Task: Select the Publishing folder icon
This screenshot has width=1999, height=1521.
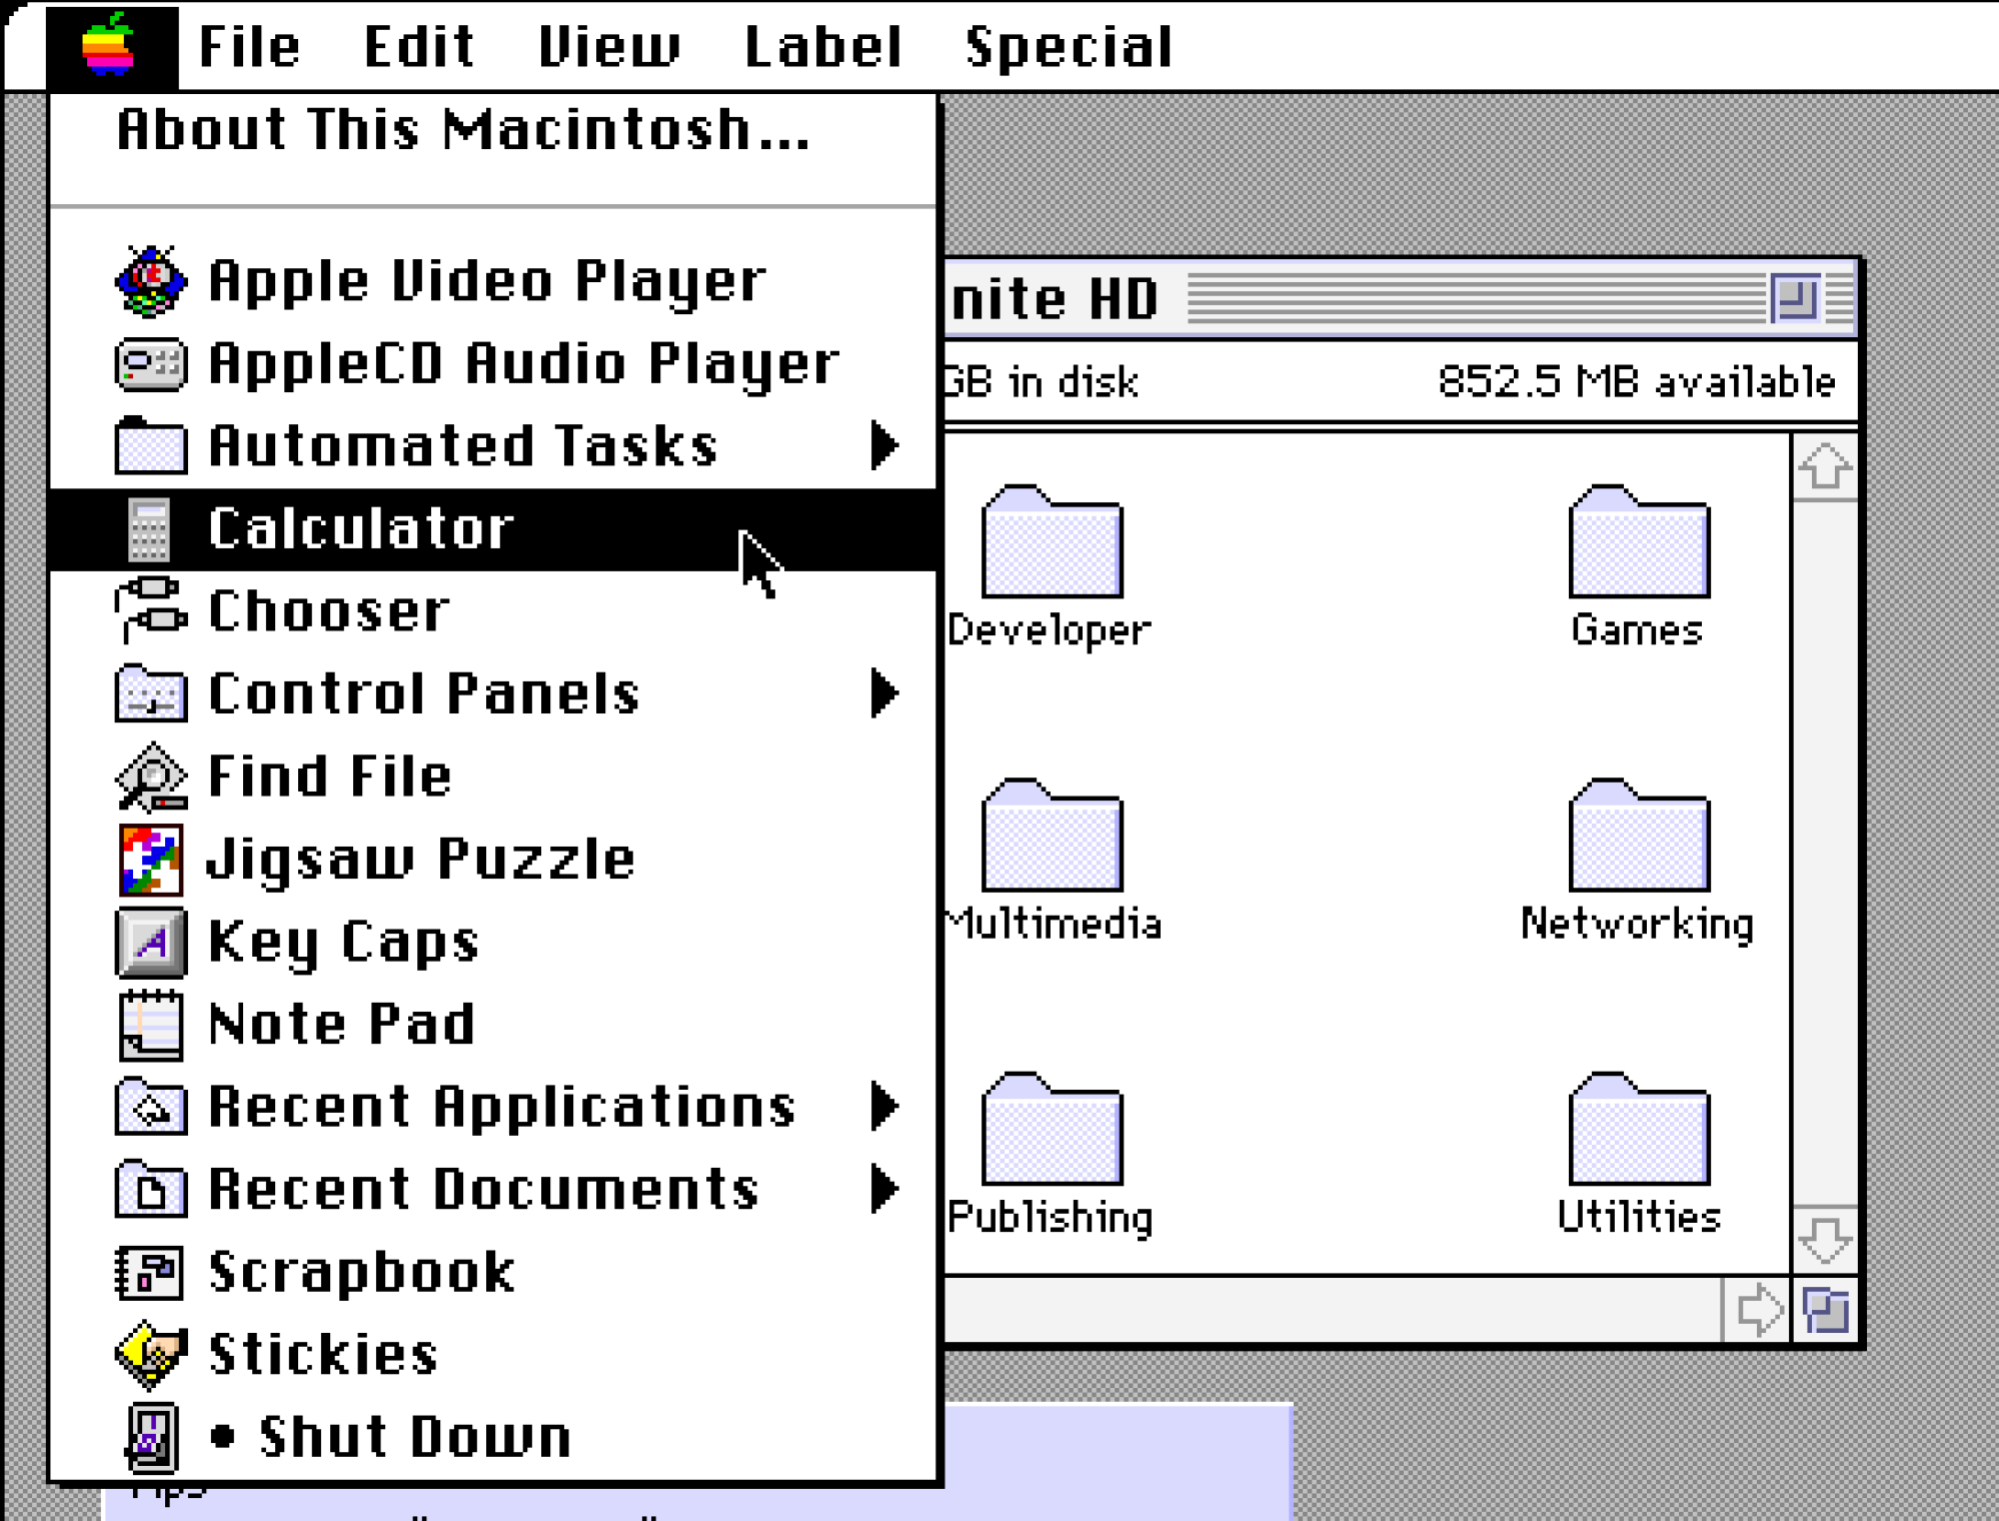Action: 1052,1130
